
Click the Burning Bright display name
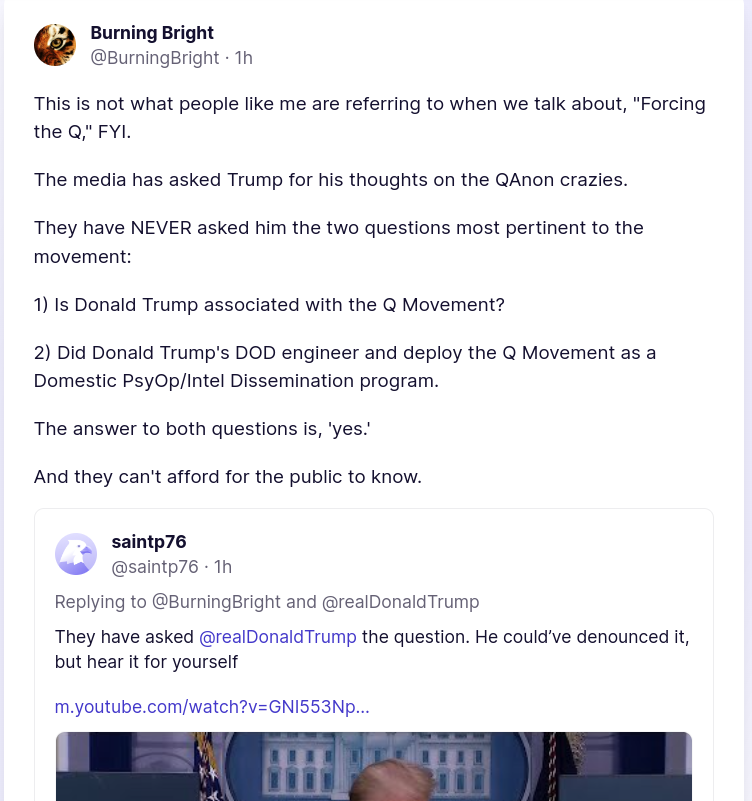point(152,33)
